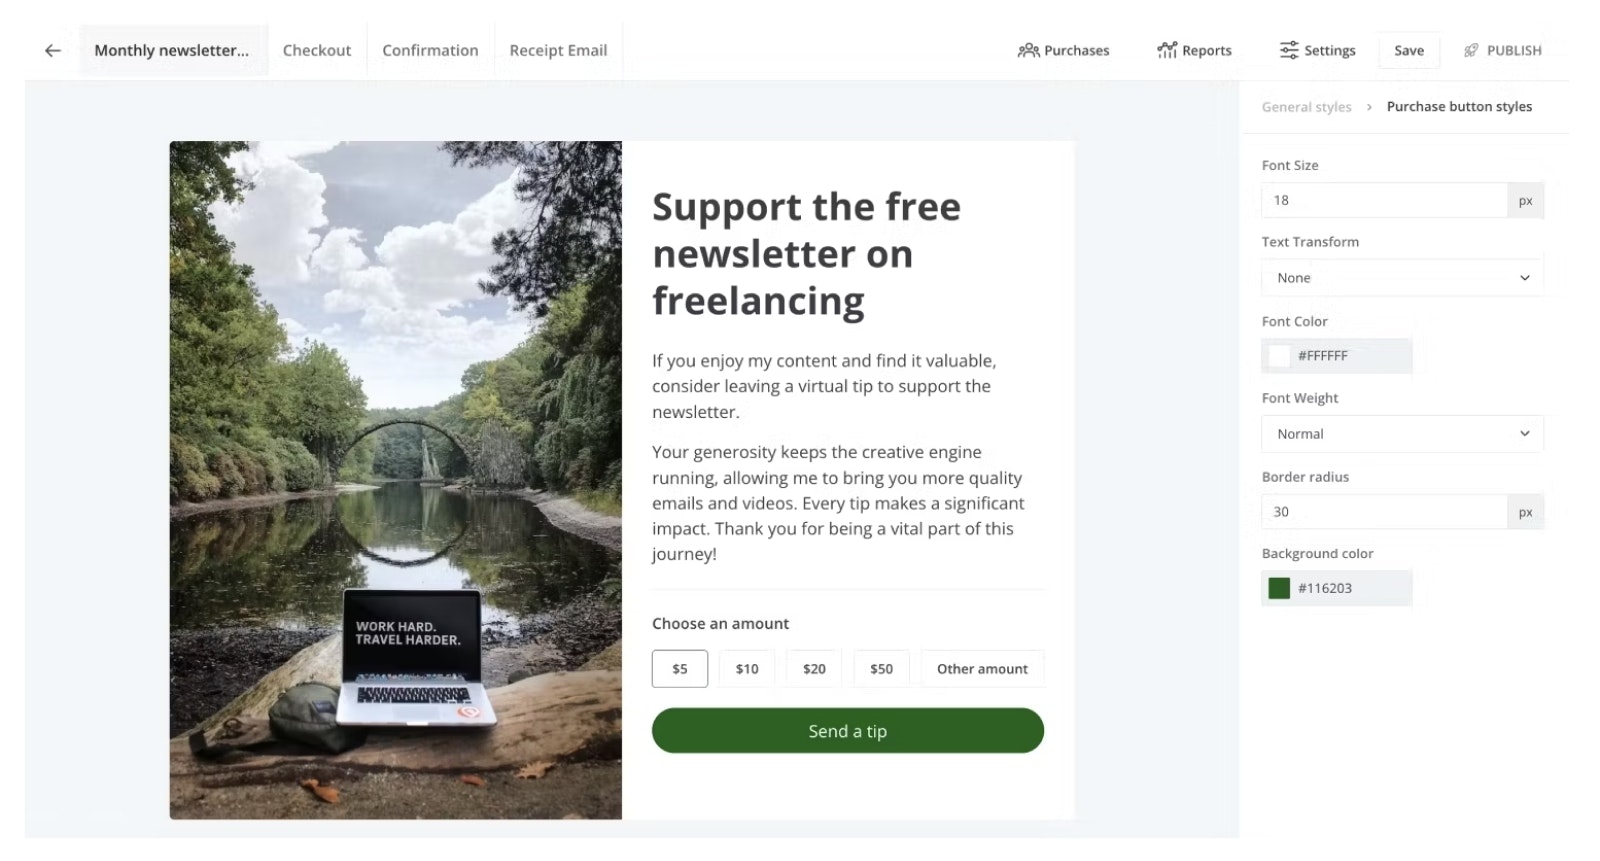The width and height of the screenshot is (1600, 861).
Task: Select the $20 amount option
Action: point(814,669)
